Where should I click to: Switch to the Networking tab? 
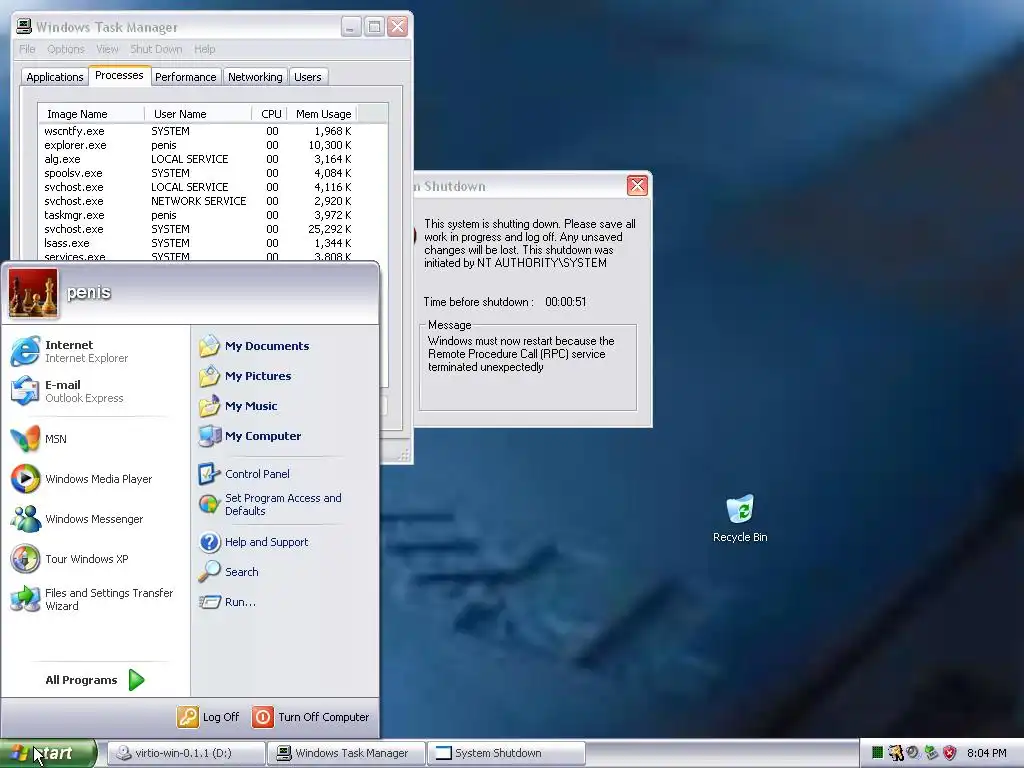[255, 77]
